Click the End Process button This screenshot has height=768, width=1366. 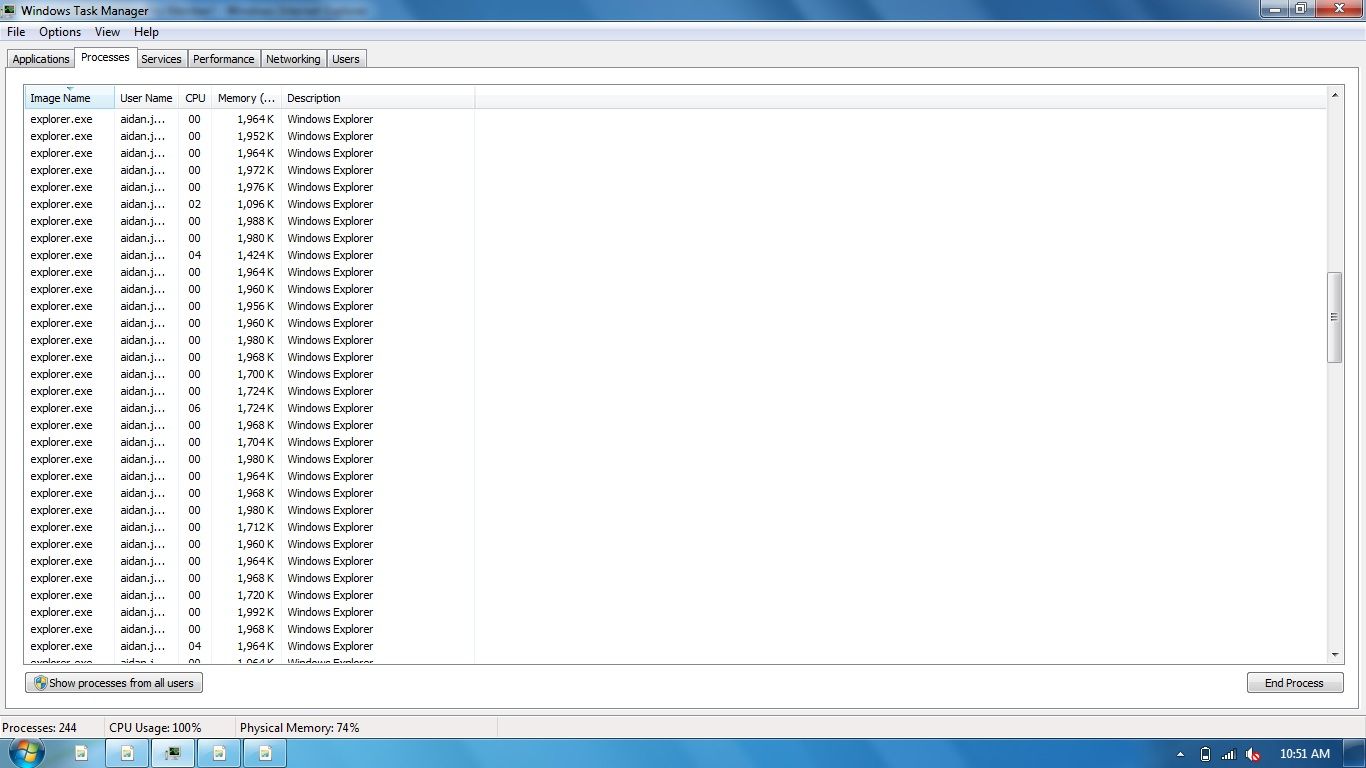(1294, 683)
